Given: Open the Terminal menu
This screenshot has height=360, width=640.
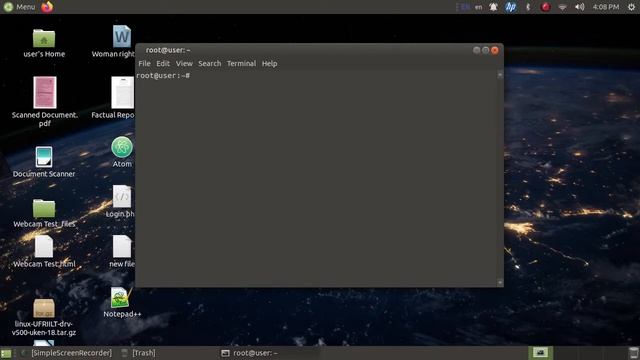Looking at the screenshot, I should [241, 64].
